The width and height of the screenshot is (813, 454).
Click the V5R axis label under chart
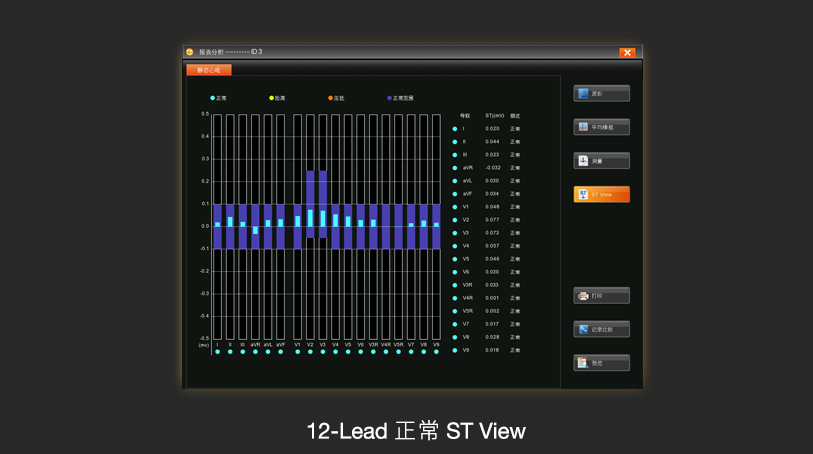tap(398, 345)
